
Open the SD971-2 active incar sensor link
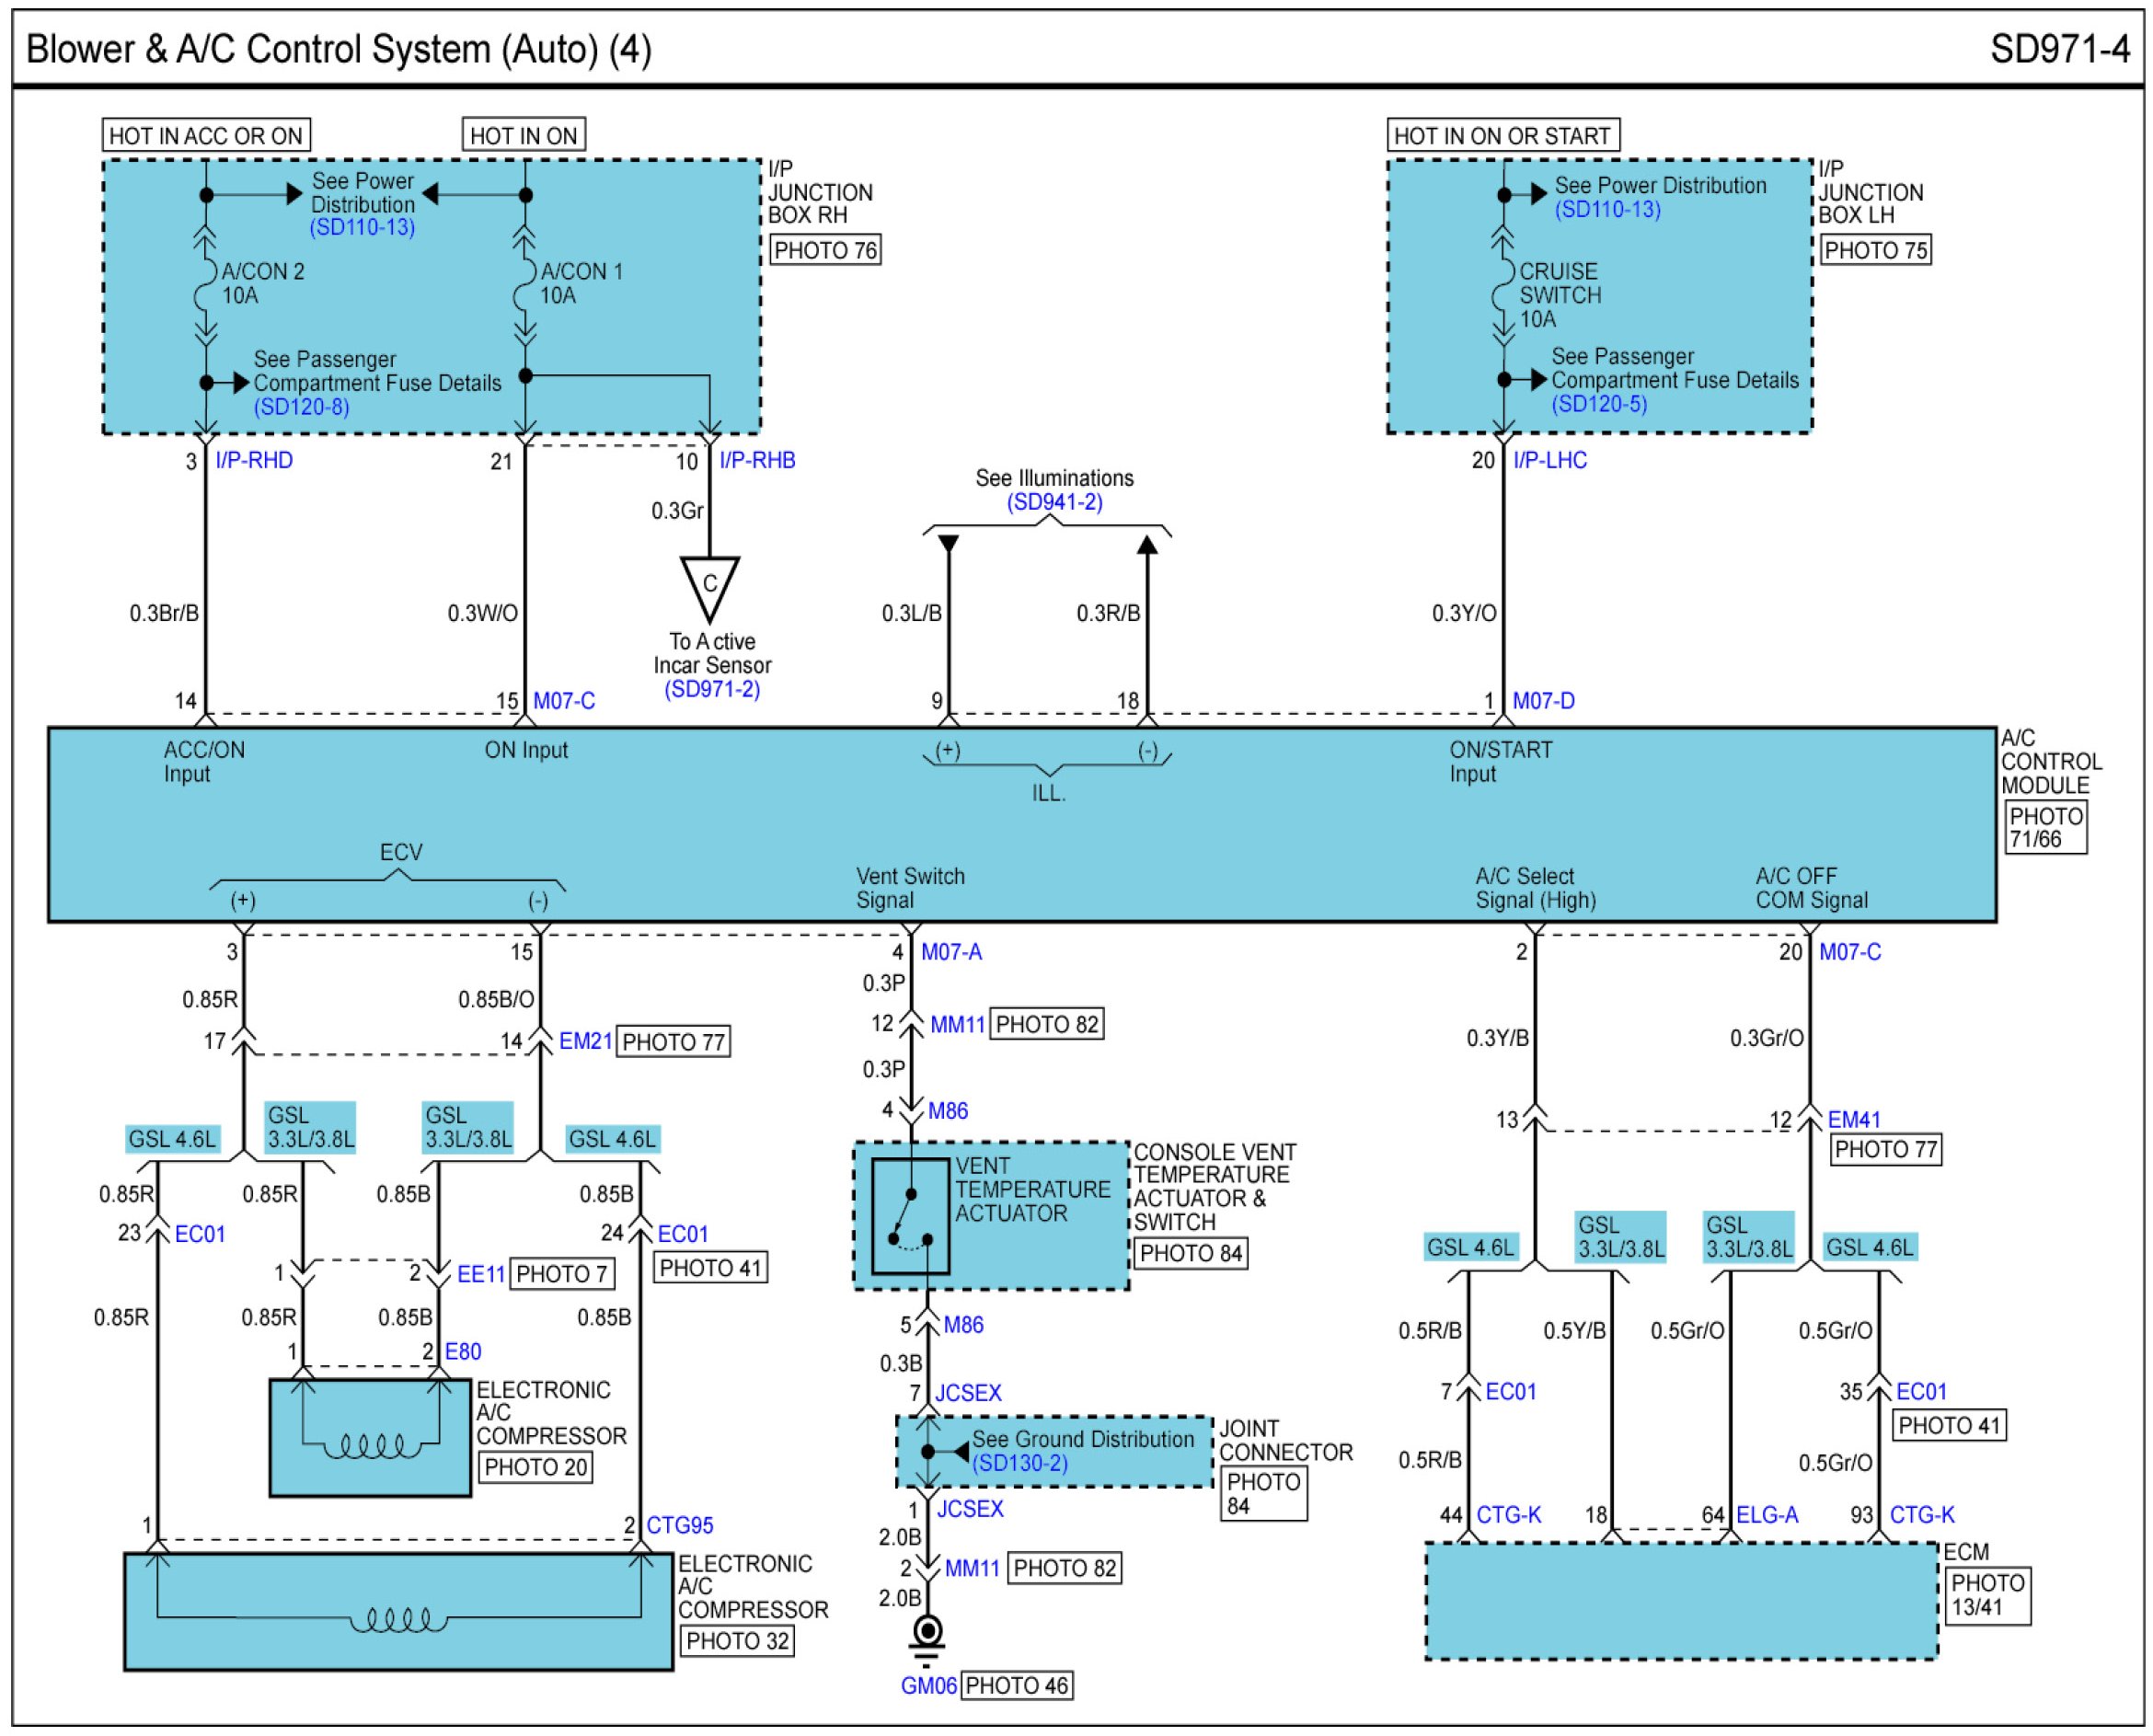tap(712, 689)
